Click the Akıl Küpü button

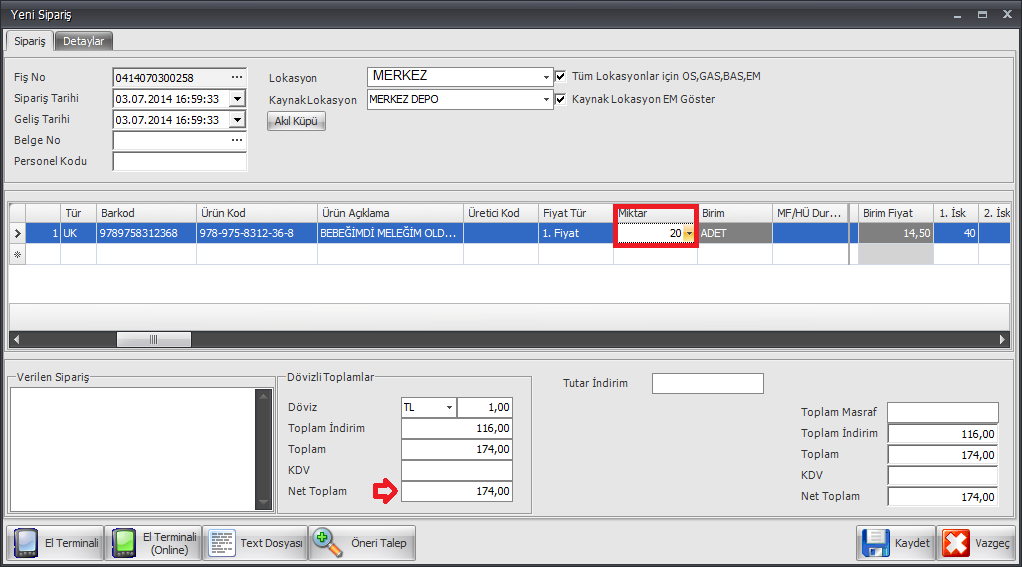pos(296,121)
